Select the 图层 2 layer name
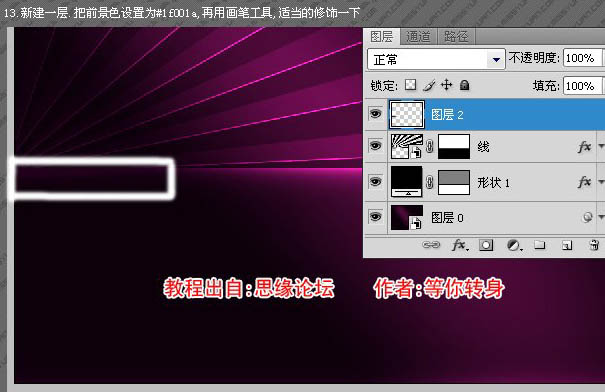 coord(447,115)
